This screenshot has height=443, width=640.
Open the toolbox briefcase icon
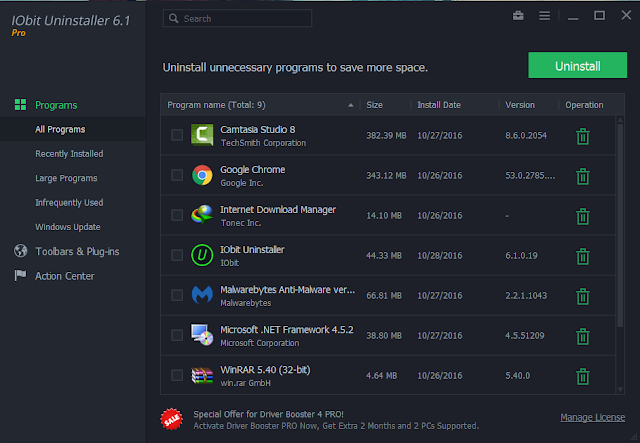[518, 16]
